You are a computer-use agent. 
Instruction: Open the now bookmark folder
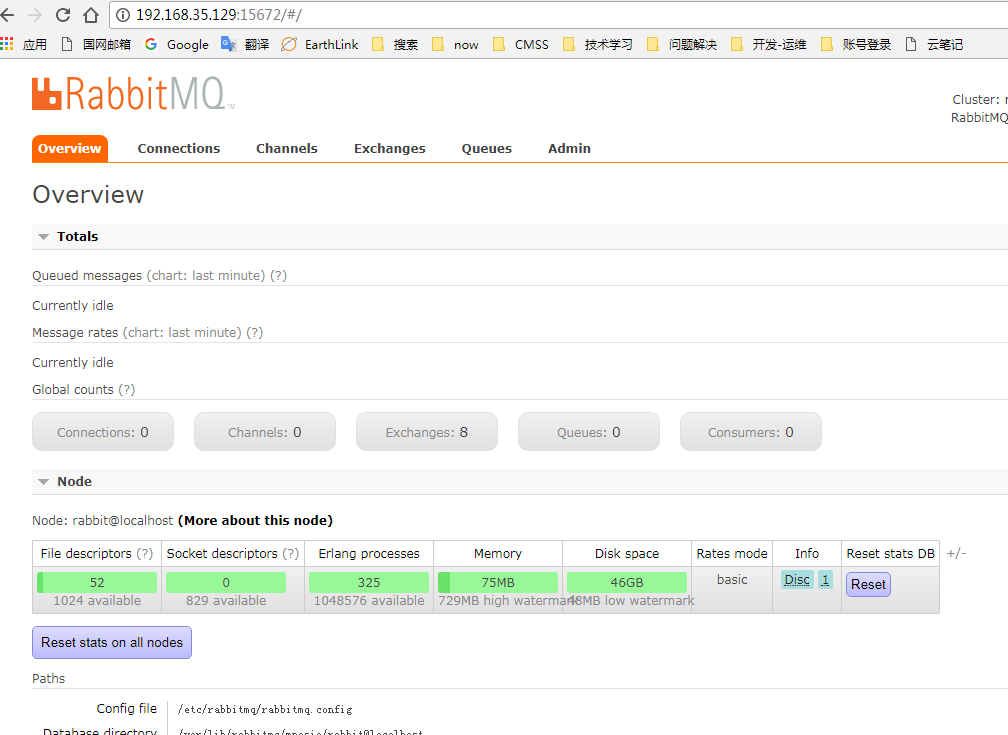pyautogui.click(x=455, y=44)
